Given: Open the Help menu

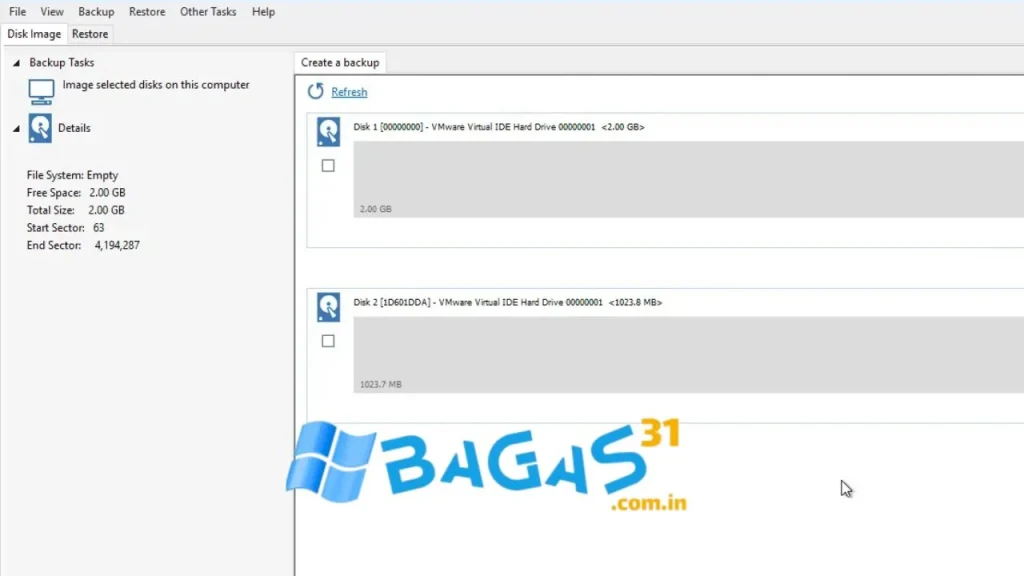Looking at the screenshot, I should (263, 12).
